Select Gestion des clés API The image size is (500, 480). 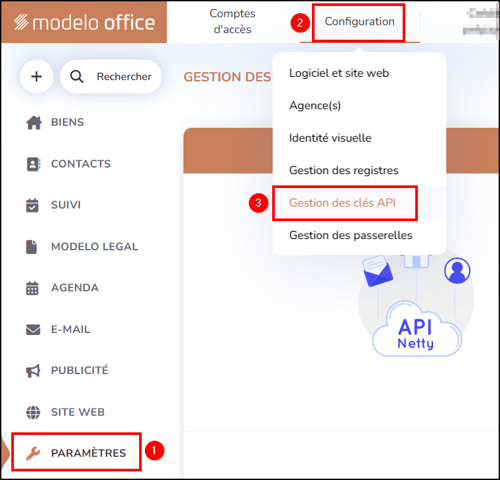(342, 203)
